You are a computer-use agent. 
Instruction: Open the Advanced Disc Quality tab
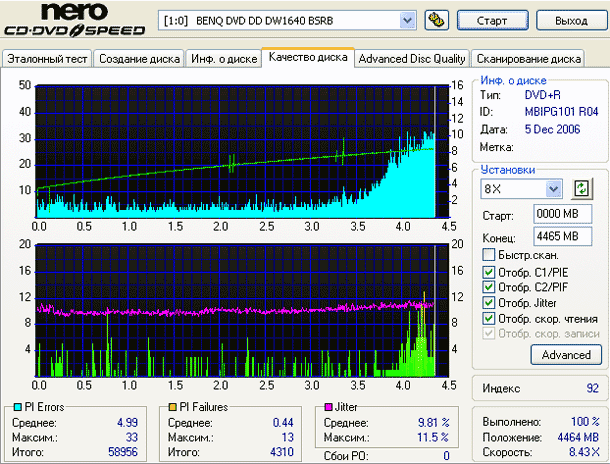[x=412, y=59]
